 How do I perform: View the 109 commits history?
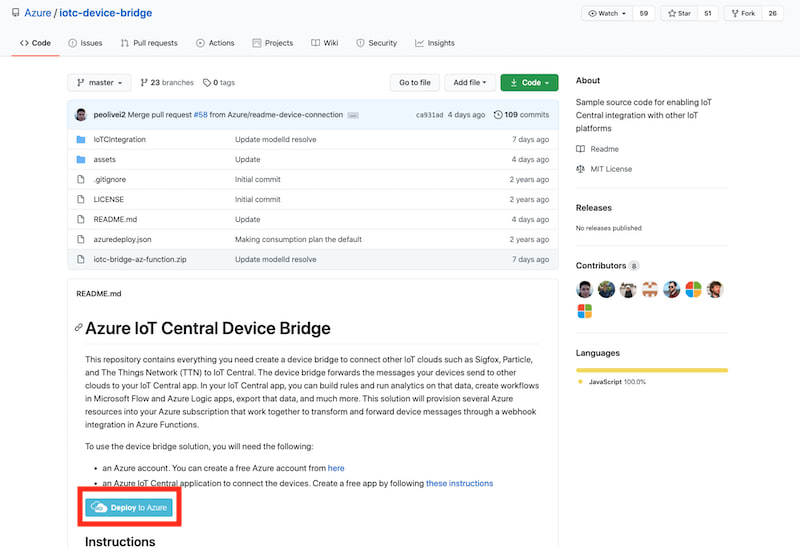click(521, 114)
